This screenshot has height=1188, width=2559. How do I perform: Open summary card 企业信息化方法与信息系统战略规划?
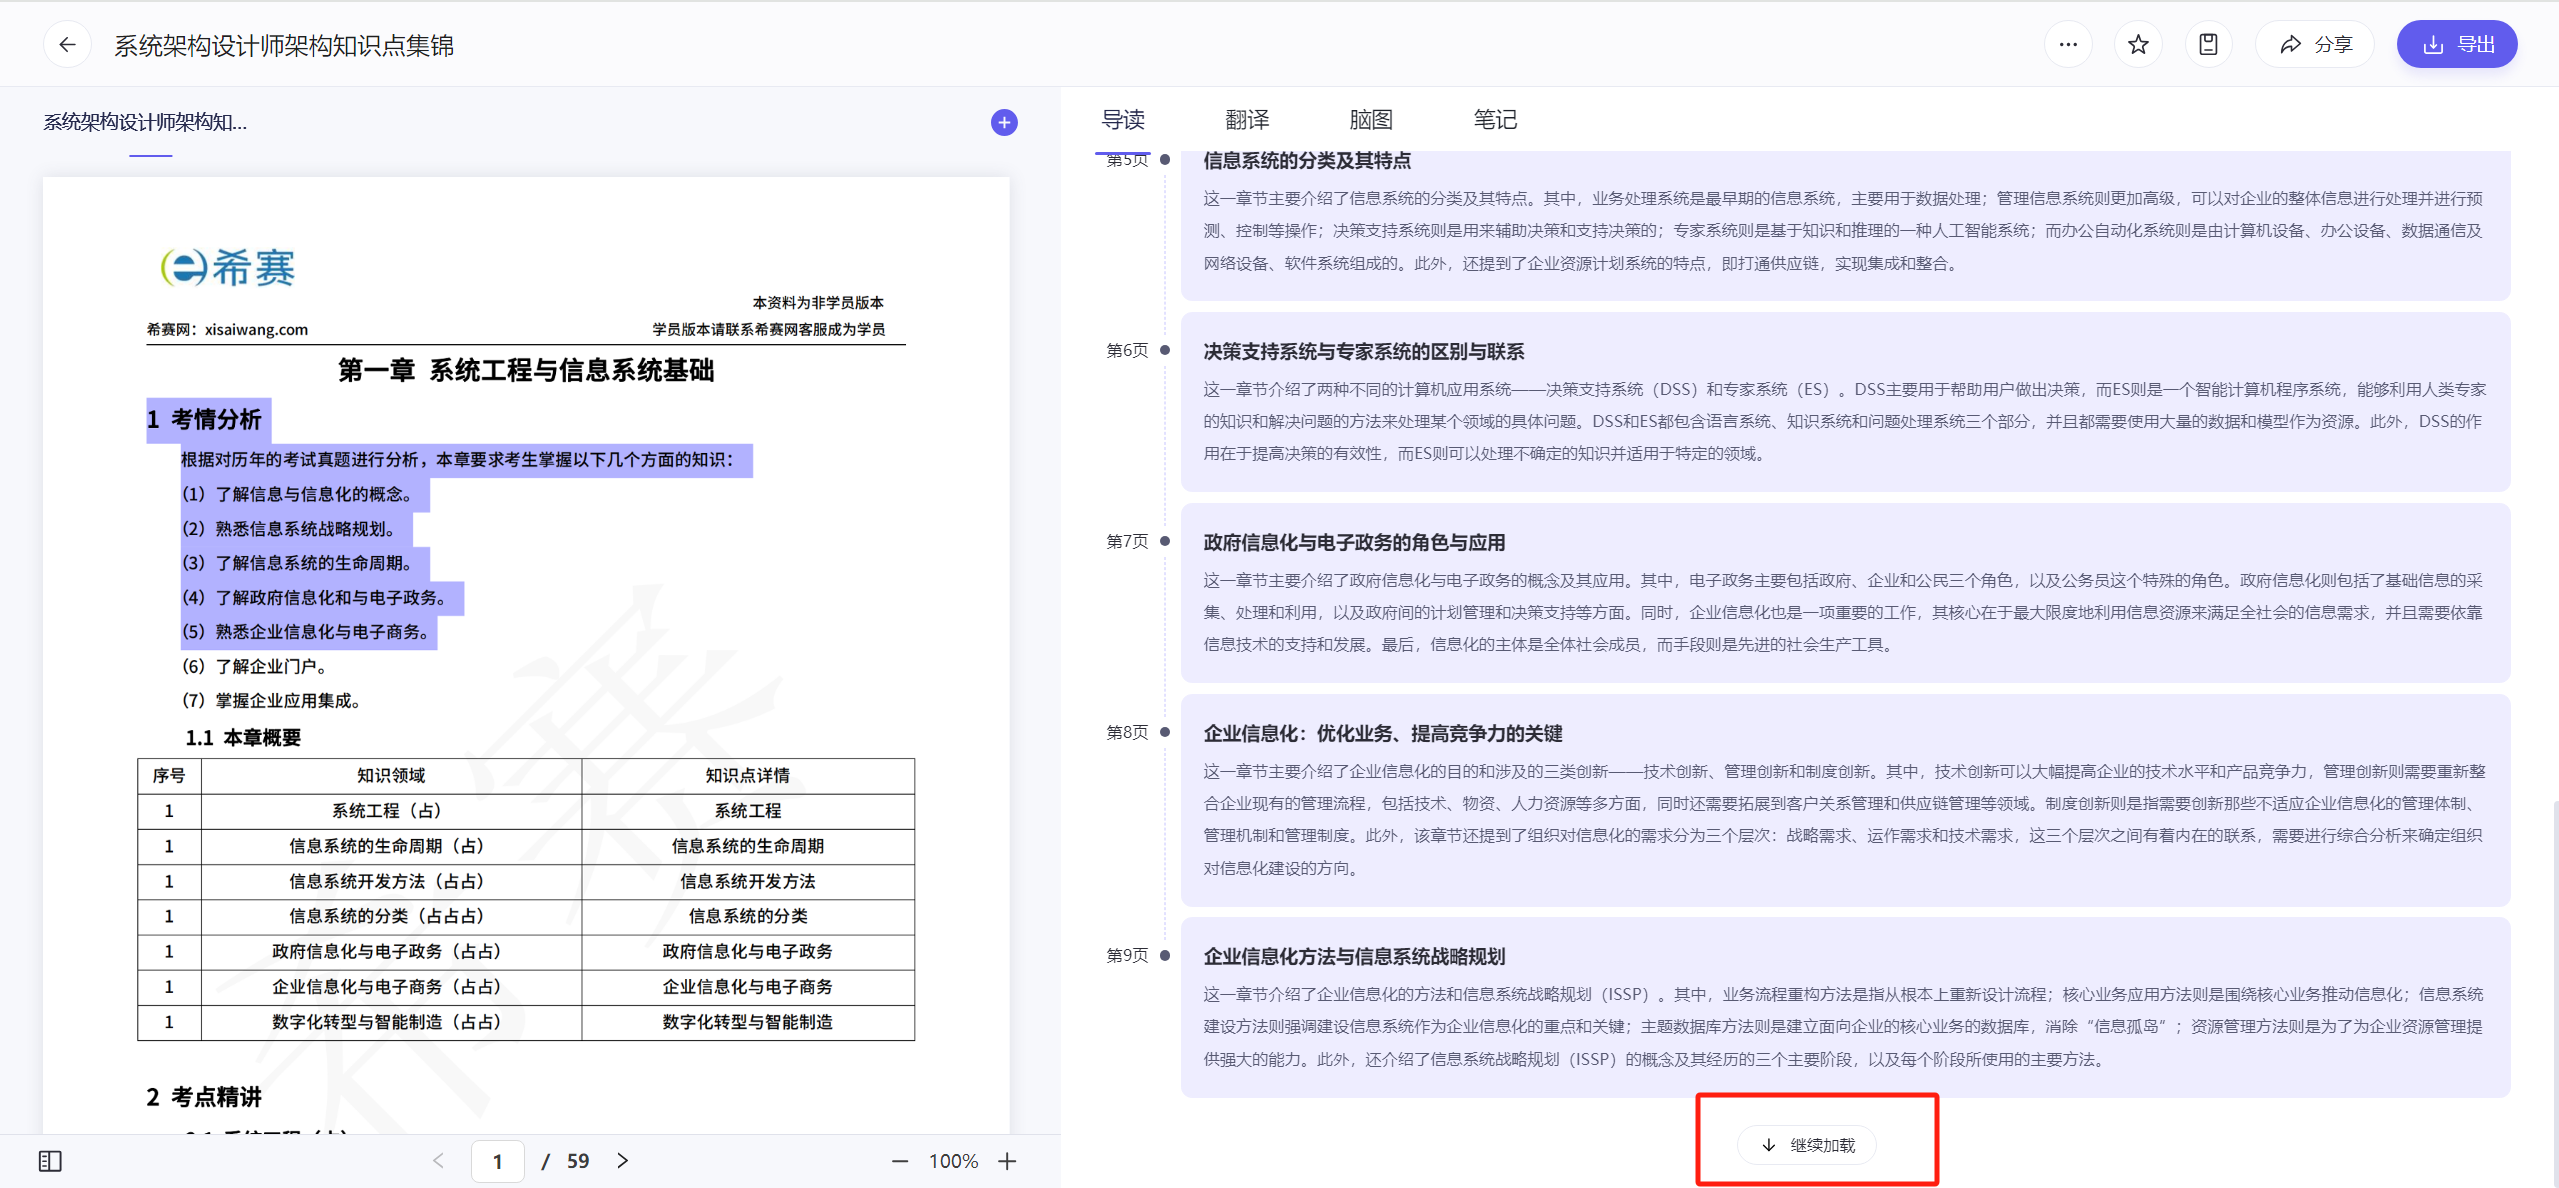[1845, 1007]
